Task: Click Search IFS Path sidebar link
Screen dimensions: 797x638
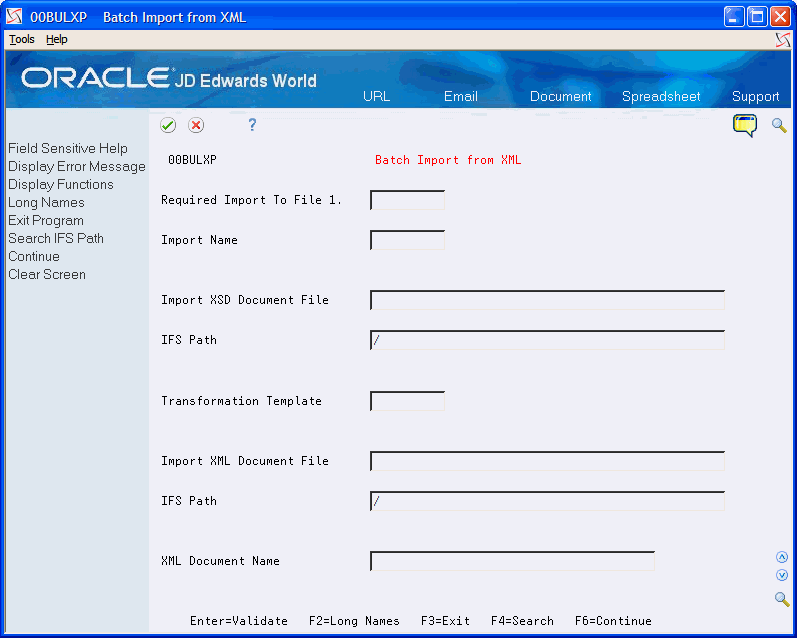Action: tap(56, 238)
